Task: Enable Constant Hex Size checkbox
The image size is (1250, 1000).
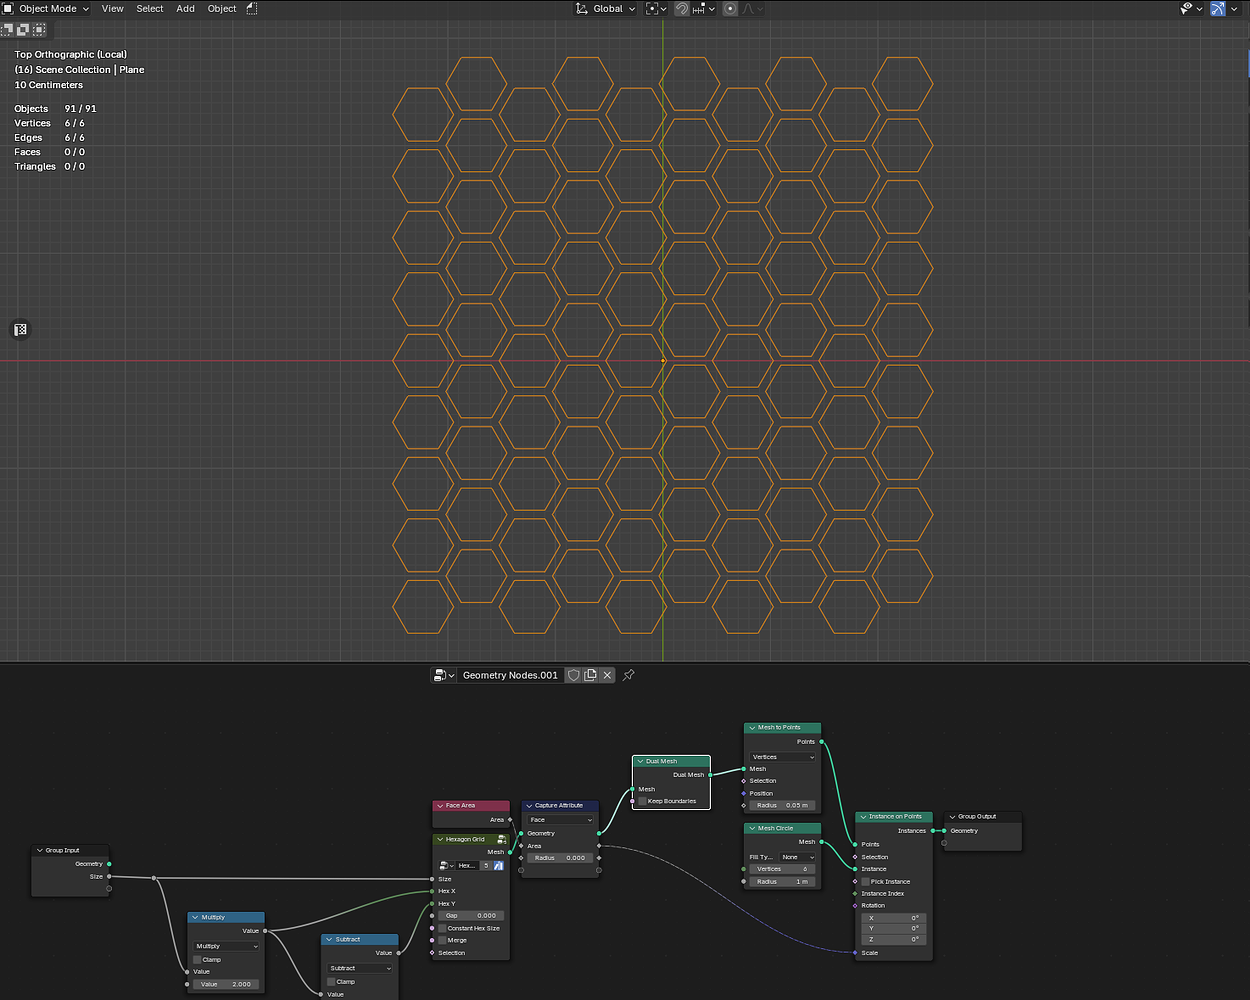Action: [443, 928]
